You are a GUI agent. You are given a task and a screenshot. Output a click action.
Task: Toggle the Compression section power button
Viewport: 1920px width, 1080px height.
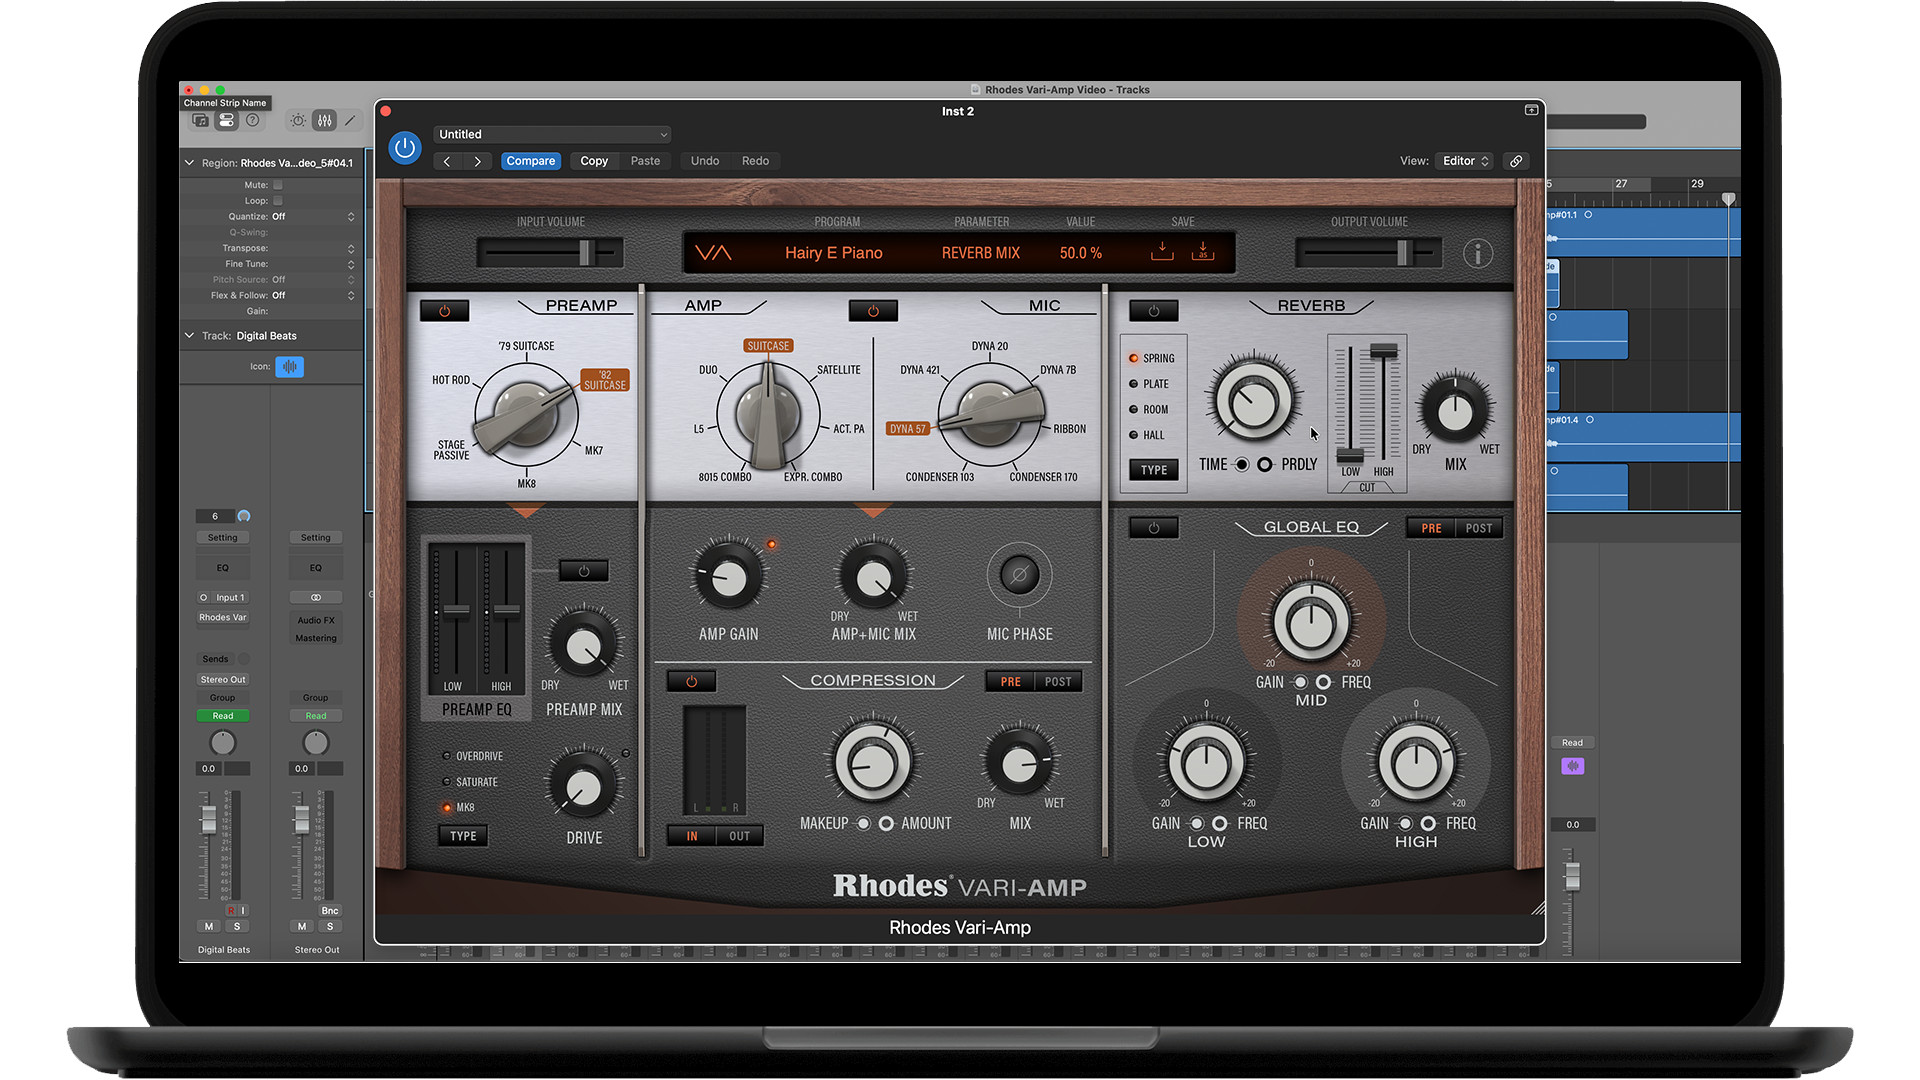691,682
